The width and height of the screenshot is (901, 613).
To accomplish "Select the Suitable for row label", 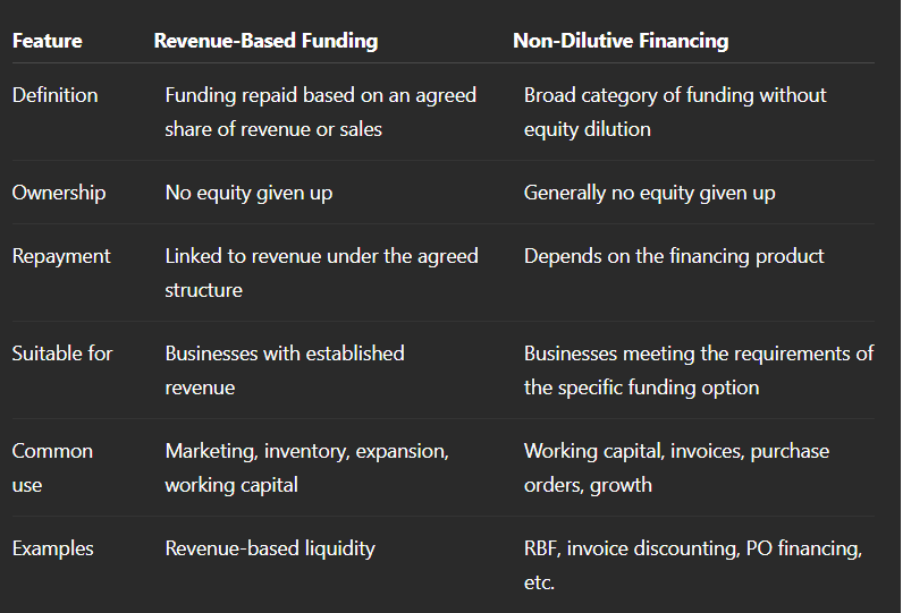I will (62, 353).
